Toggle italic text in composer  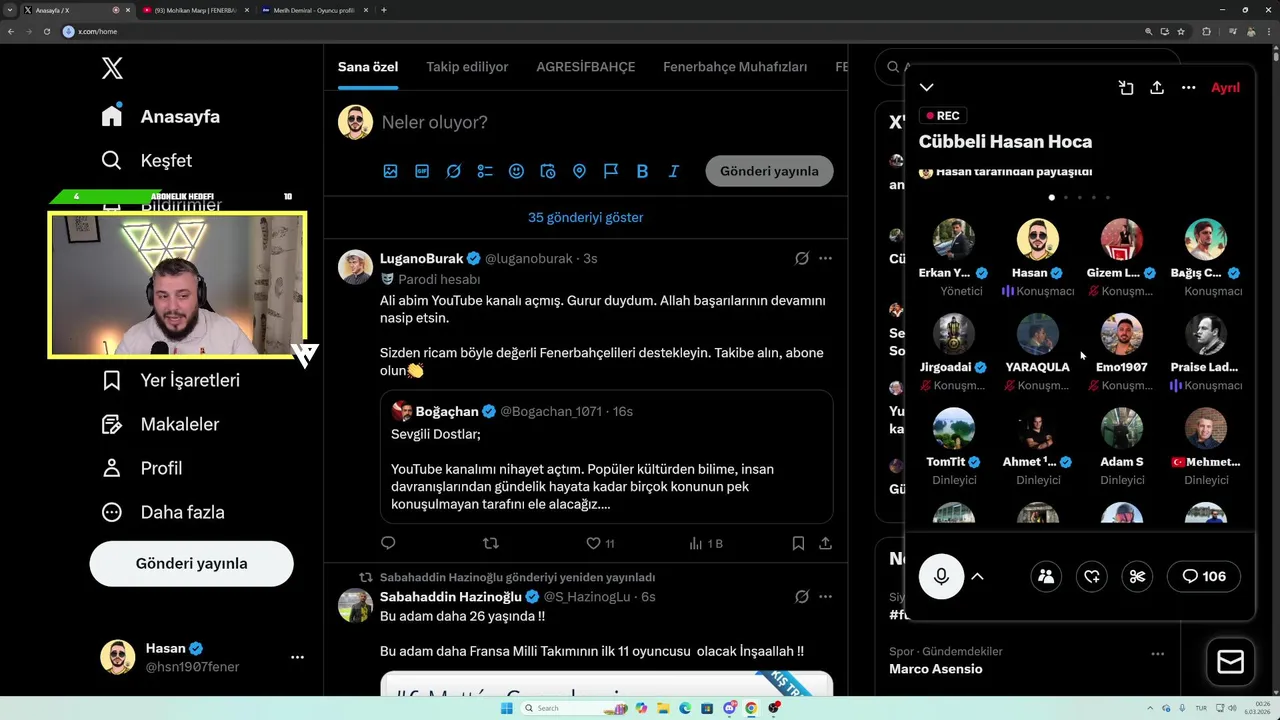(x=674, y=171)
